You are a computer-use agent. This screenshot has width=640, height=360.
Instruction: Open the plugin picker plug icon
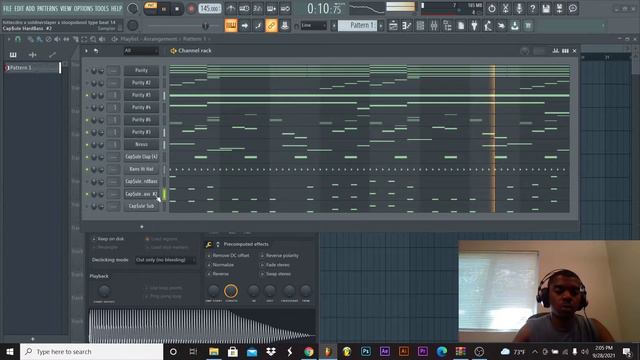[x=474, y=26]
